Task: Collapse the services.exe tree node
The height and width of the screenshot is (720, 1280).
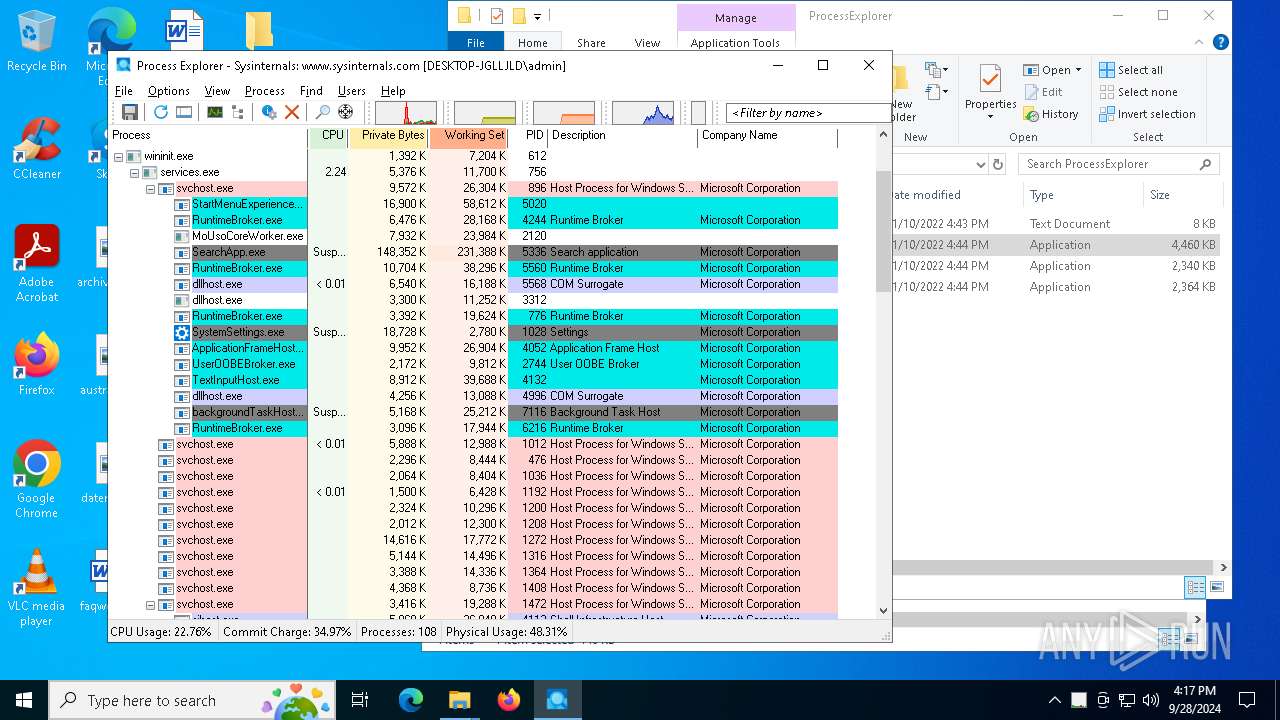Action: [x=134, y=173]
